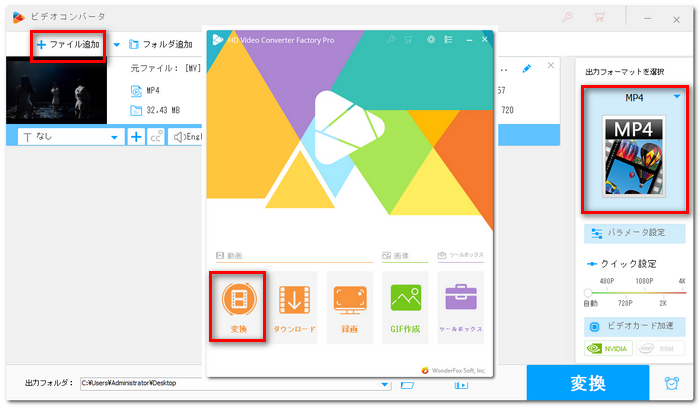Viewport: 700px width, 407px height.
Task: Click the menu list icon in launcher window
Action: click(448, 40)
